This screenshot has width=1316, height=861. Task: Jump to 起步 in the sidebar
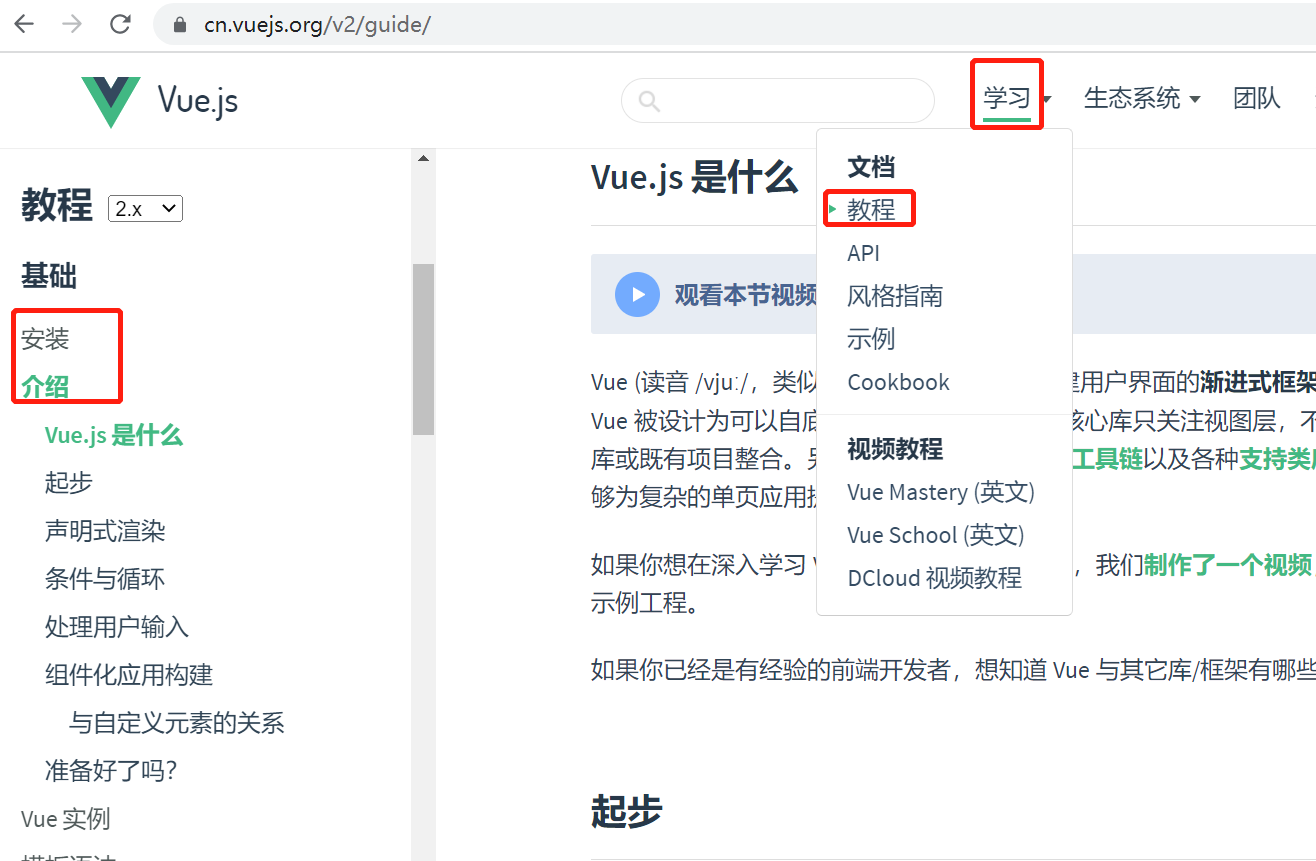(x=69, y=483)
